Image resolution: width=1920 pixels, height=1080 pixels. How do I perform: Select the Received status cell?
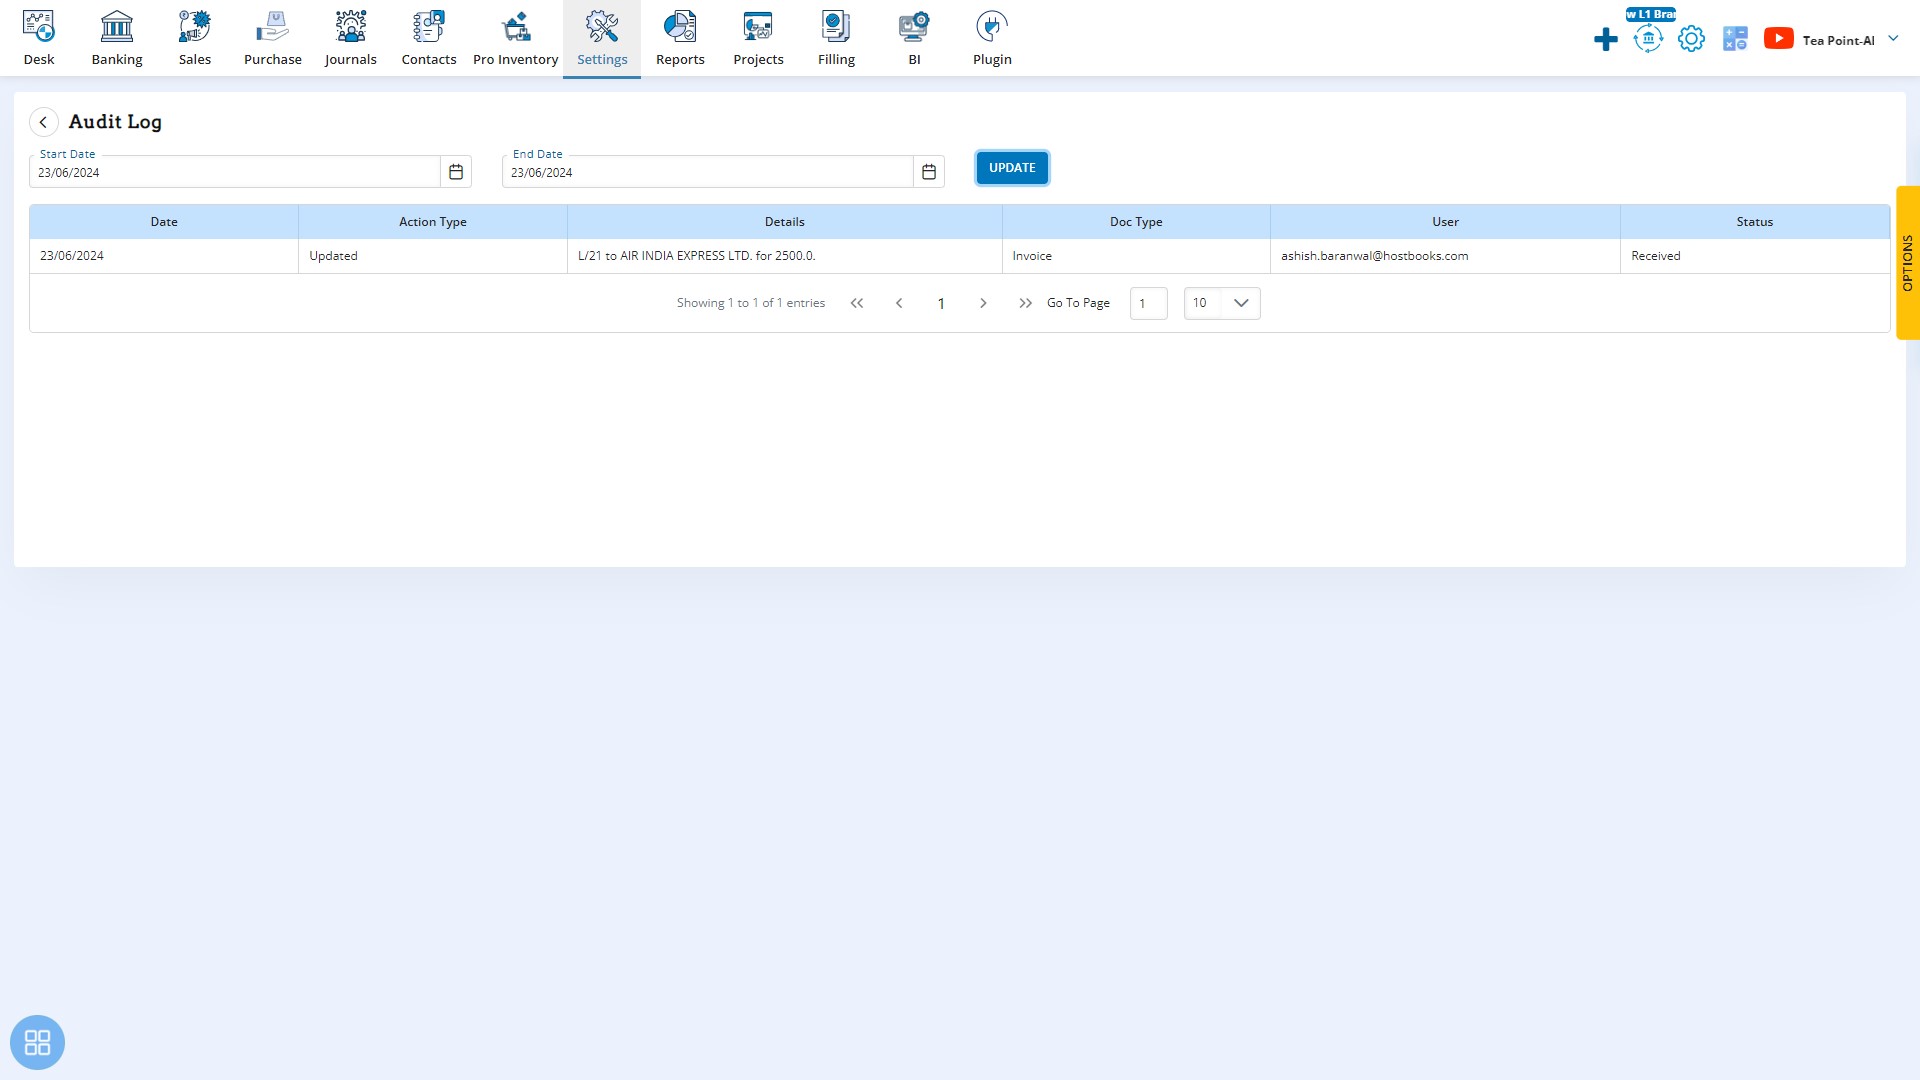tap(1755, 256)
